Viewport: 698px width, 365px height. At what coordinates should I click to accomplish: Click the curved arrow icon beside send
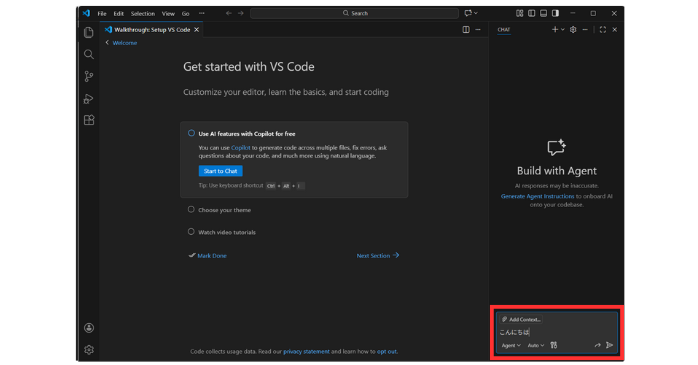(597, 345)
